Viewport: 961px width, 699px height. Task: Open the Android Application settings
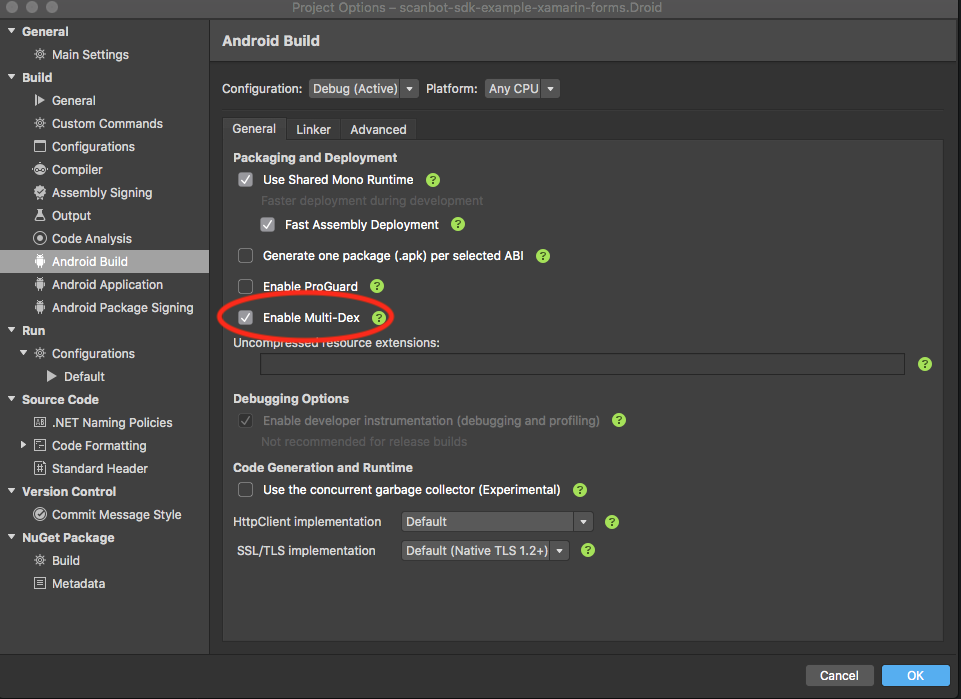pos(106,284)
